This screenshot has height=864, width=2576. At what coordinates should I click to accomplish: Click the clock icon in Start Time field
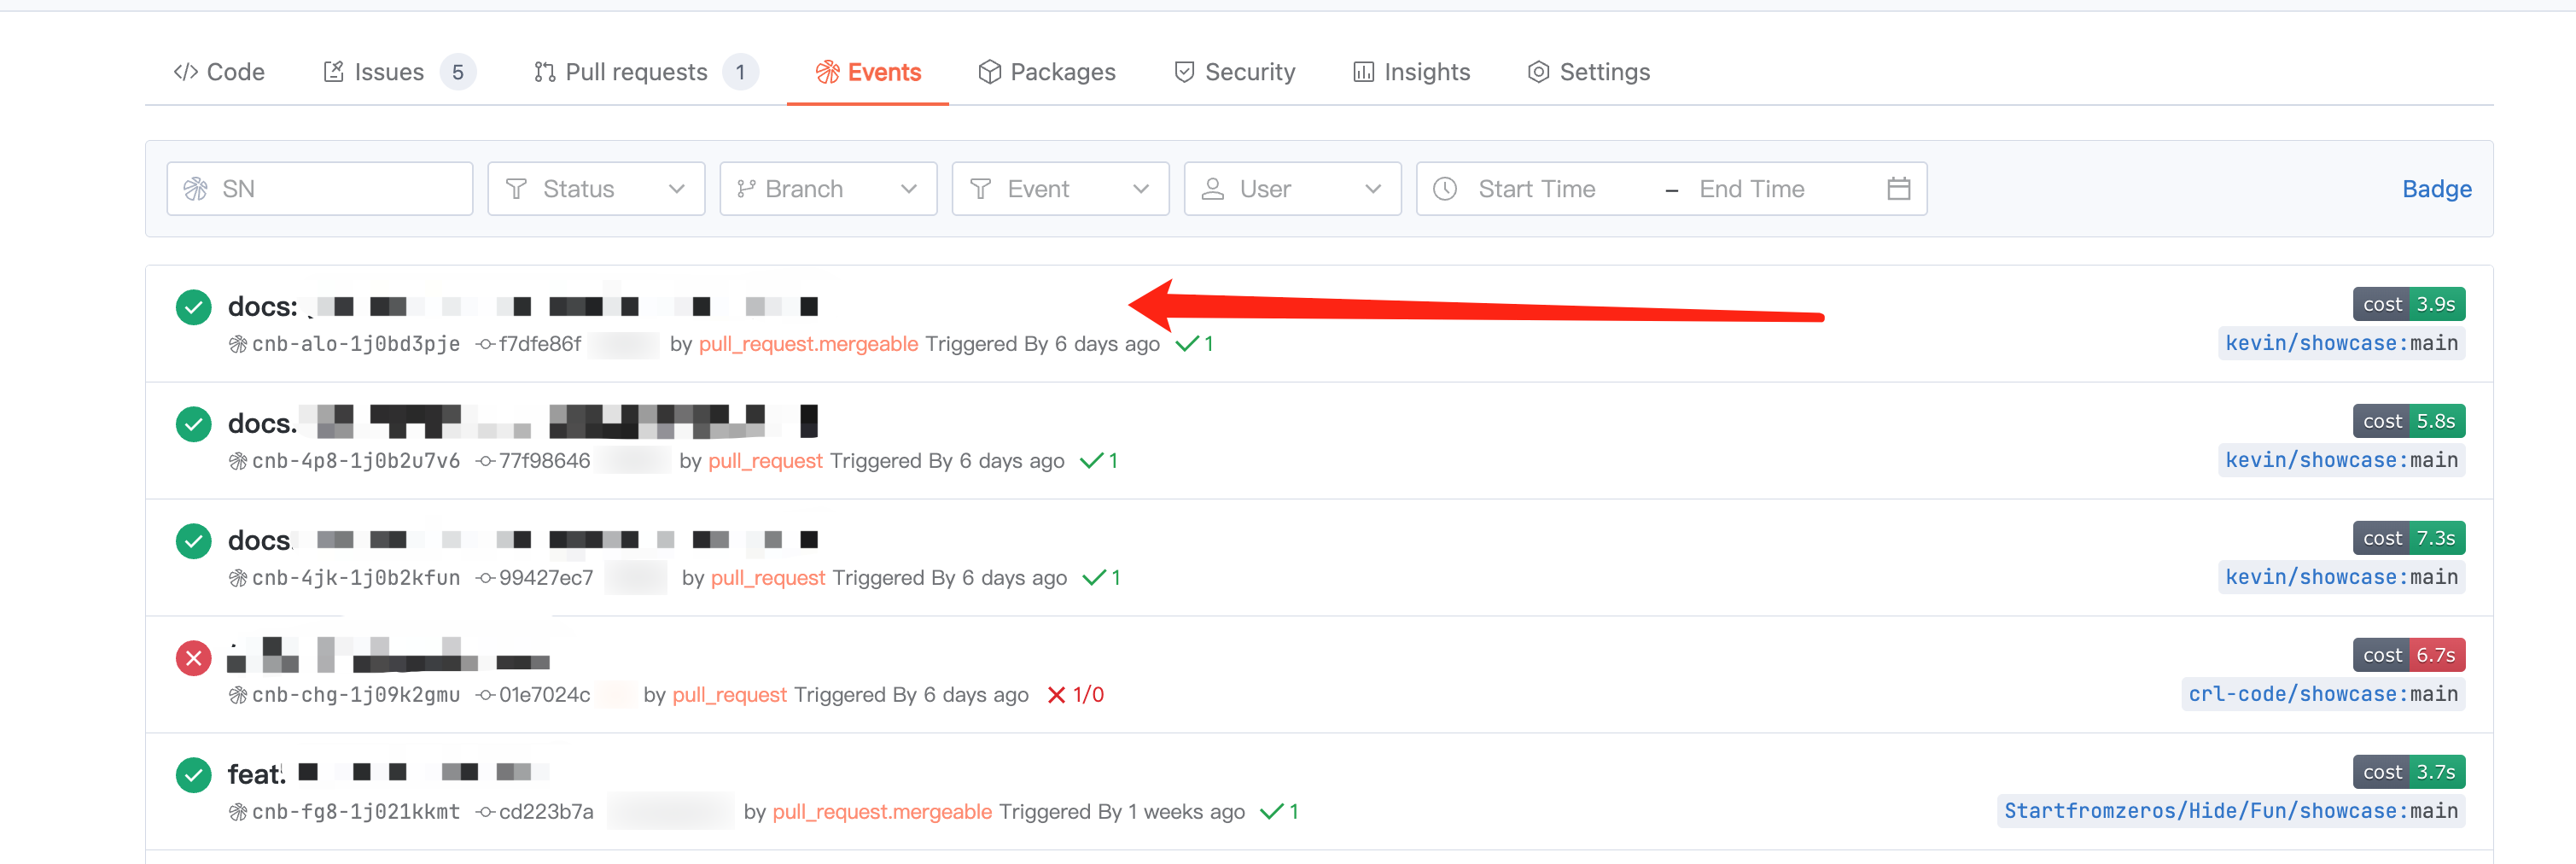[1444, 189]
